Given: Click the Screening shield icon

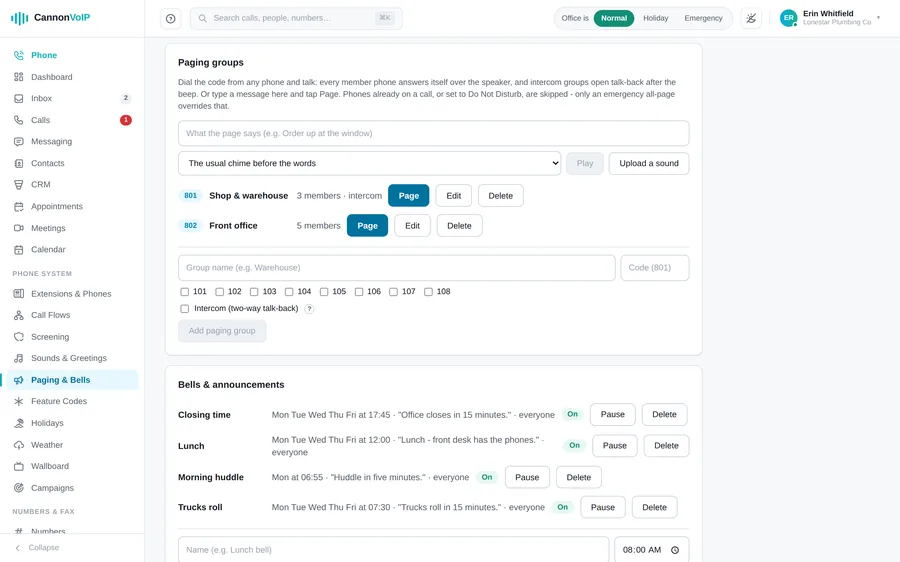Looking at the screenshot, I should pos(19,336).
